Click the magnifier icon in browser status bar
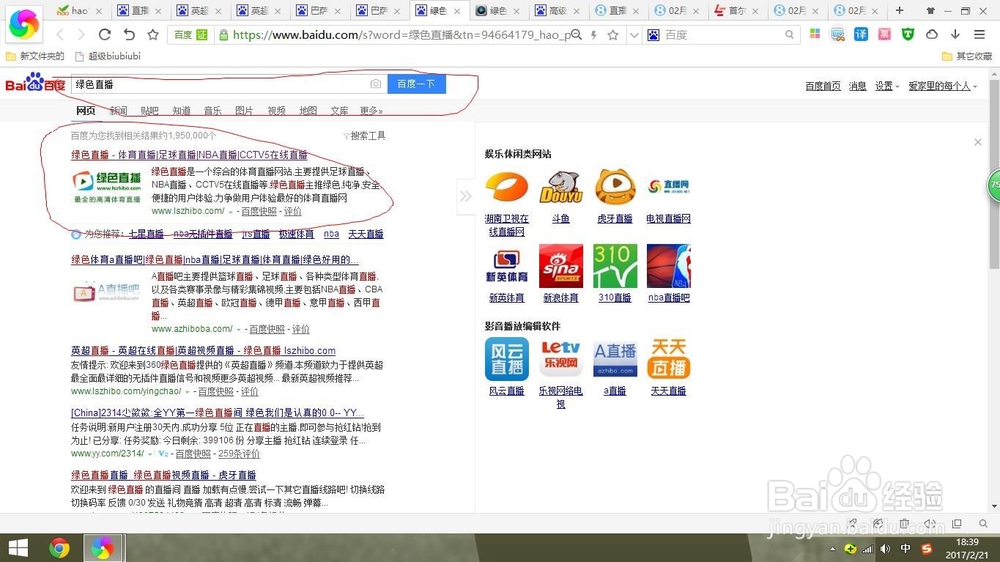Viewport: 1000px width, 562px height. (983, 524)
